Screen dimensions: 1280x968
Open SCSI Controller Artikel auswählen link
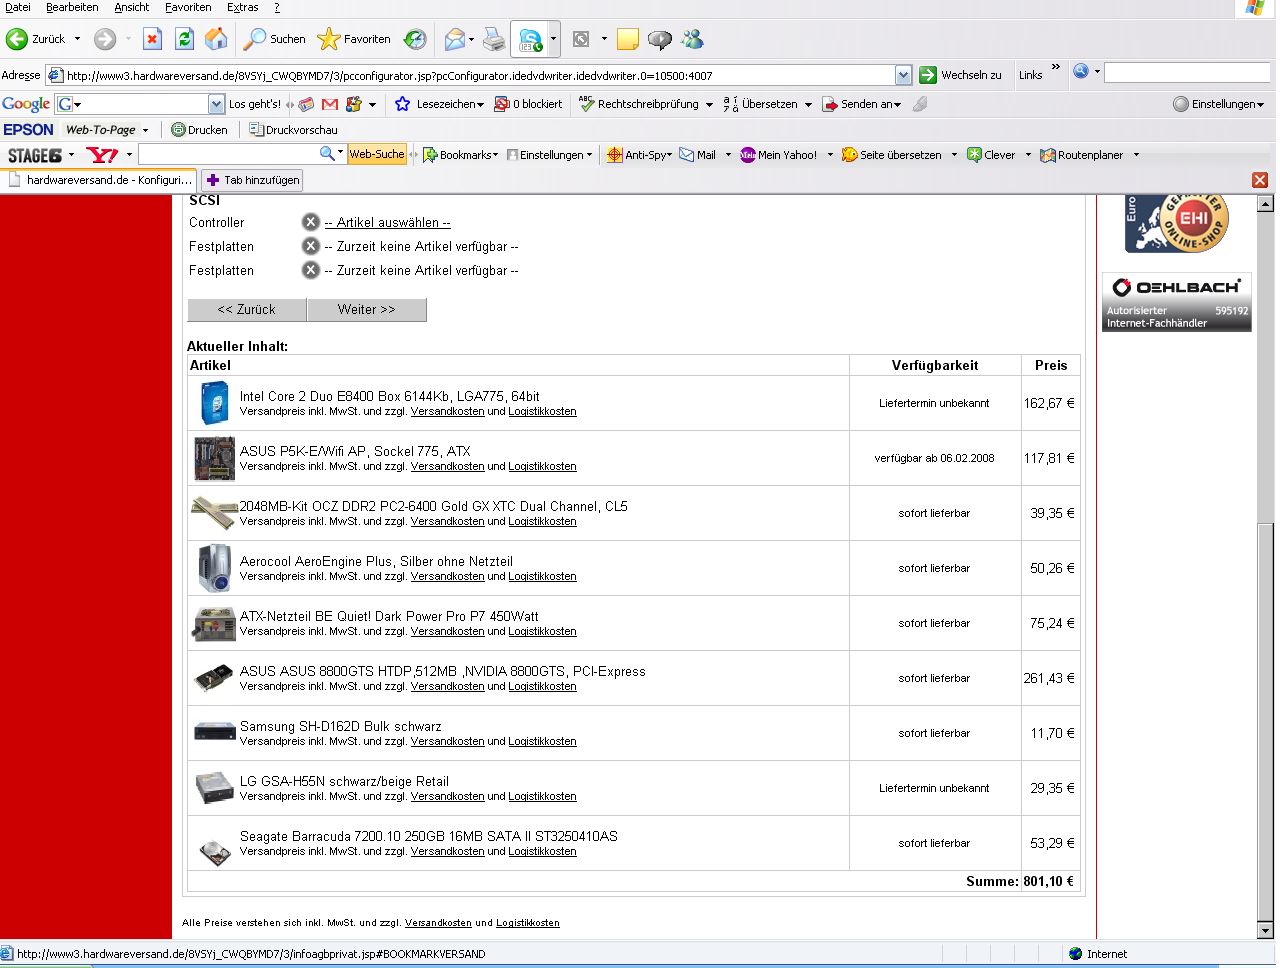[x=388, y=223]
